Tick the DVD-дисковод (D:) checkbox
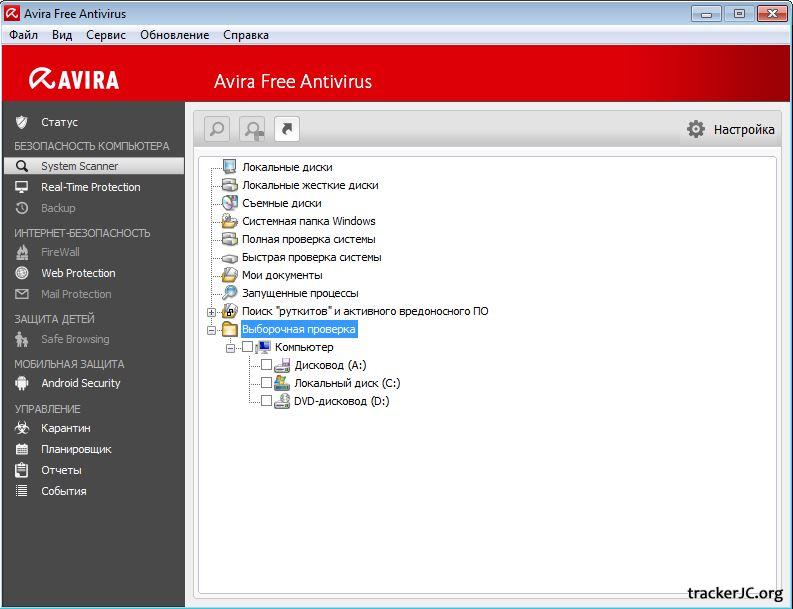Image resolution: width=793 pixels, height=609 pixels. (x=266, y=401)
